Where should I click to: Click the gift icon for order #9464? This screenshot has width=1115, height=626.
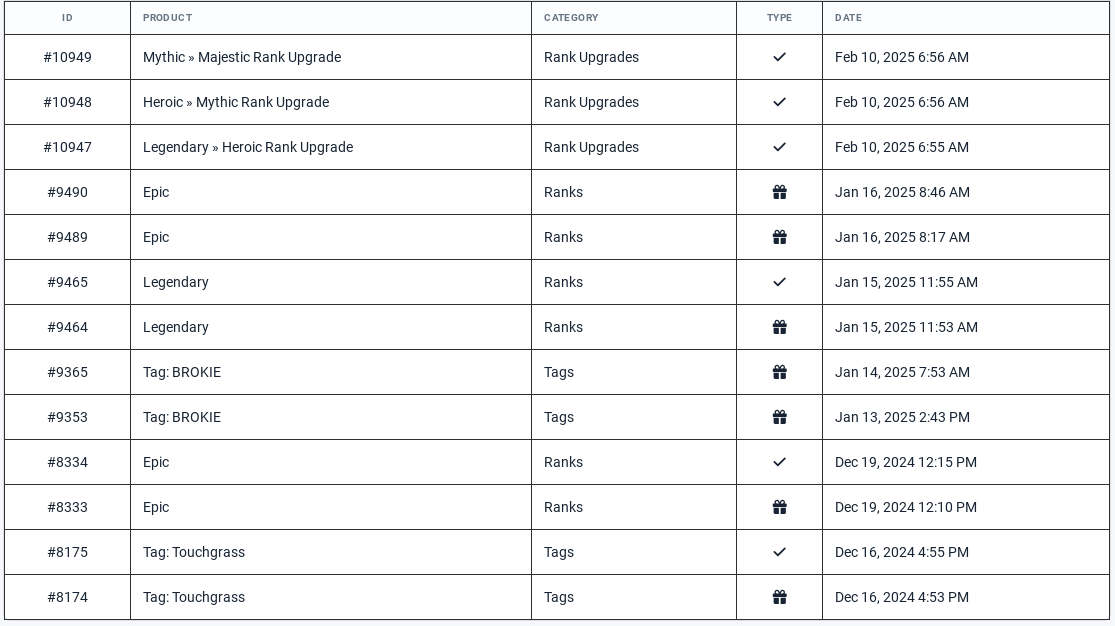tap(779, 327)
